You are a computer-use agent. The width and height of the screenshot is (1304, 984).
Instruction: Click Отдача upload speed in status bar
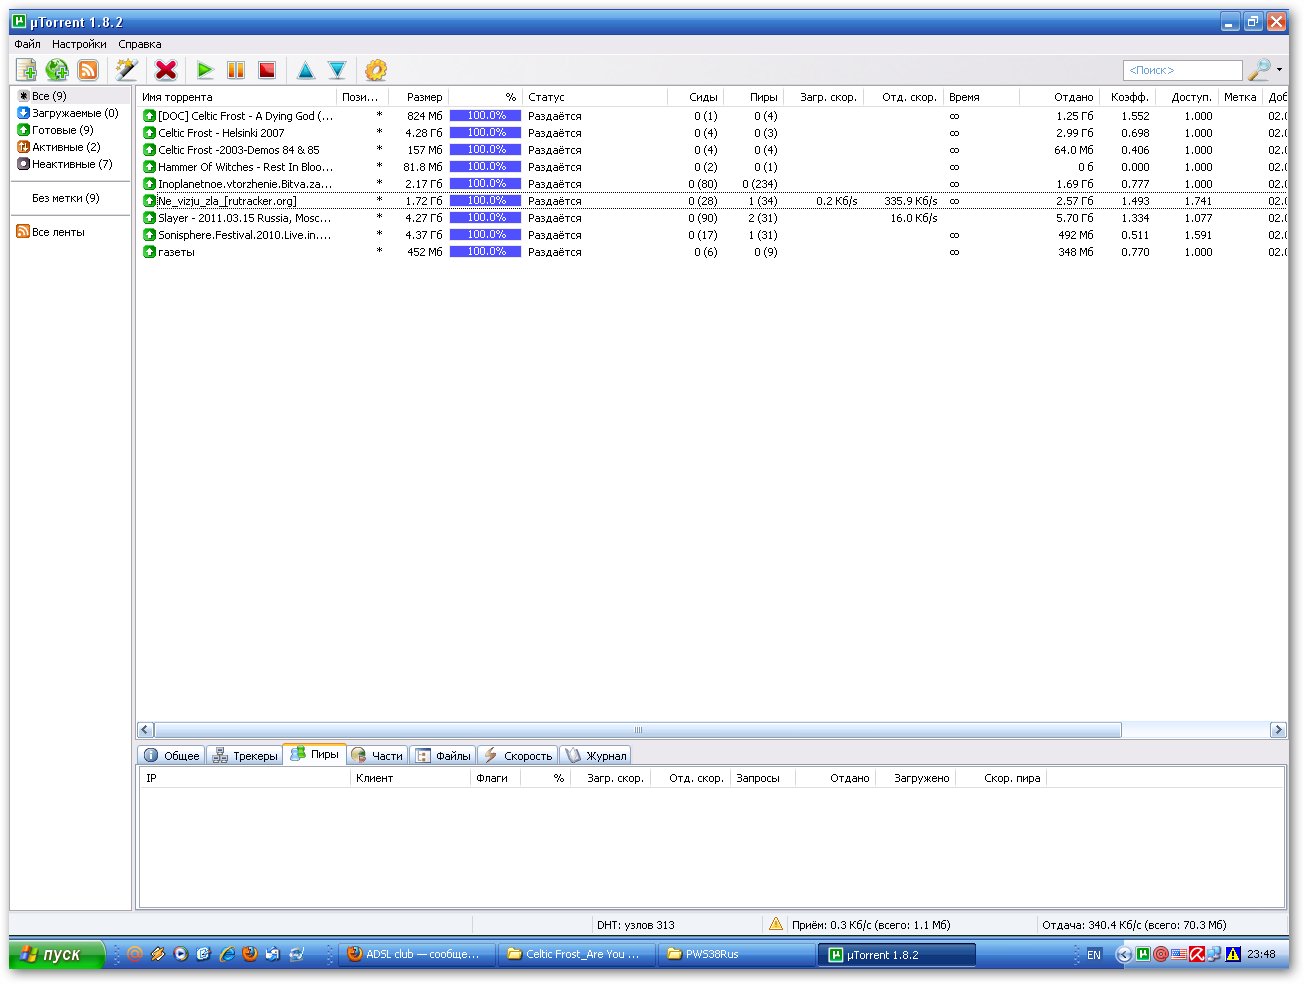click(1134, 925)
